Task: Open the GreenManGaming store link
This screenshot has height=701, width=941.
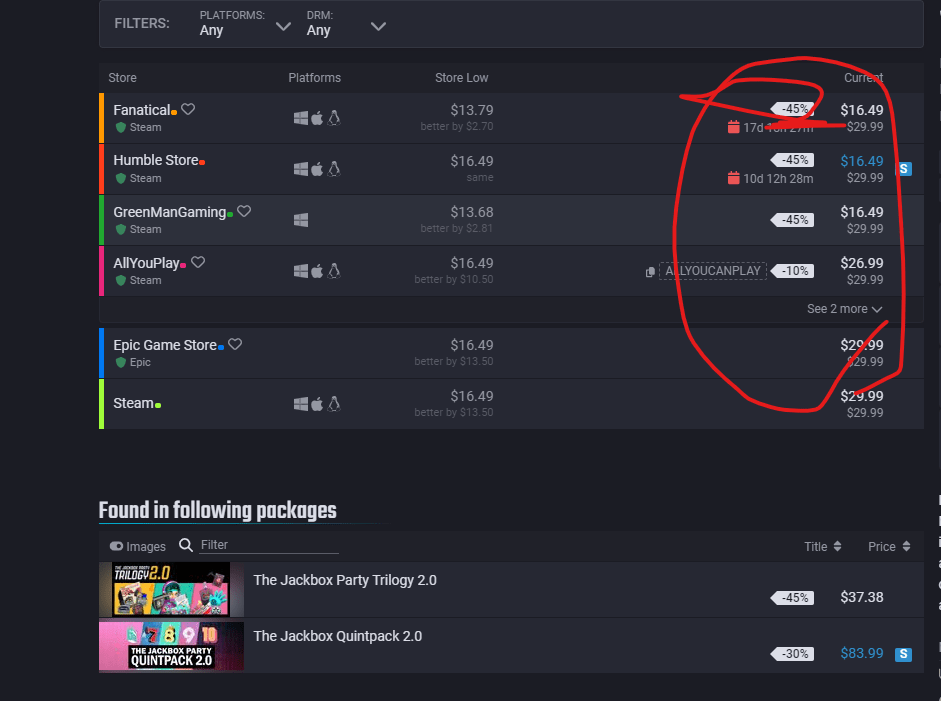Action: 170,212
